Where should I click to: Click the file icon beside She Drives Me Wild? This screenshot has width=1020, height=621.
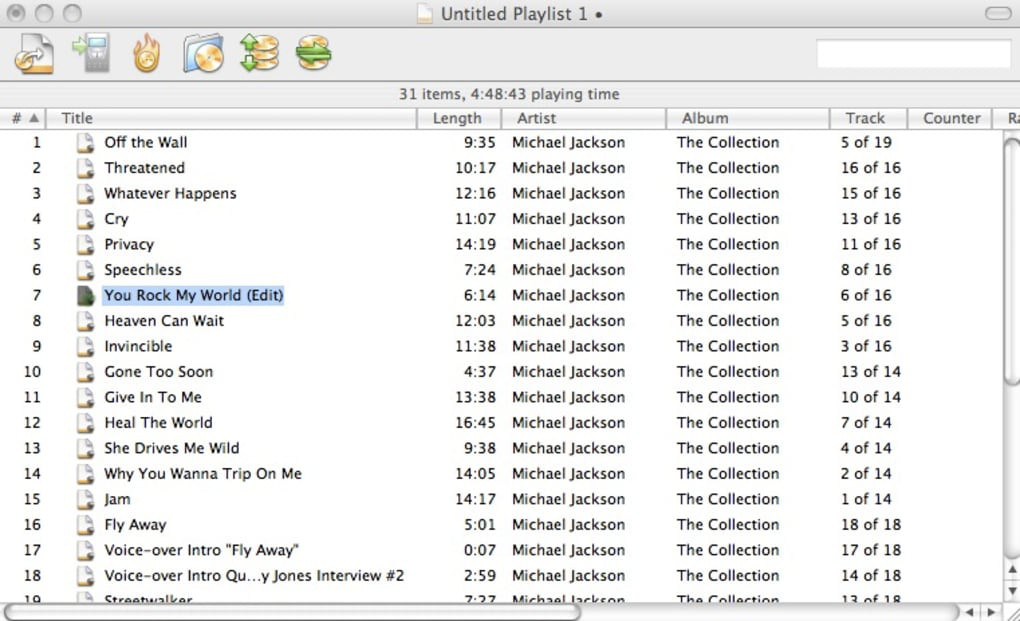[85, 448]
